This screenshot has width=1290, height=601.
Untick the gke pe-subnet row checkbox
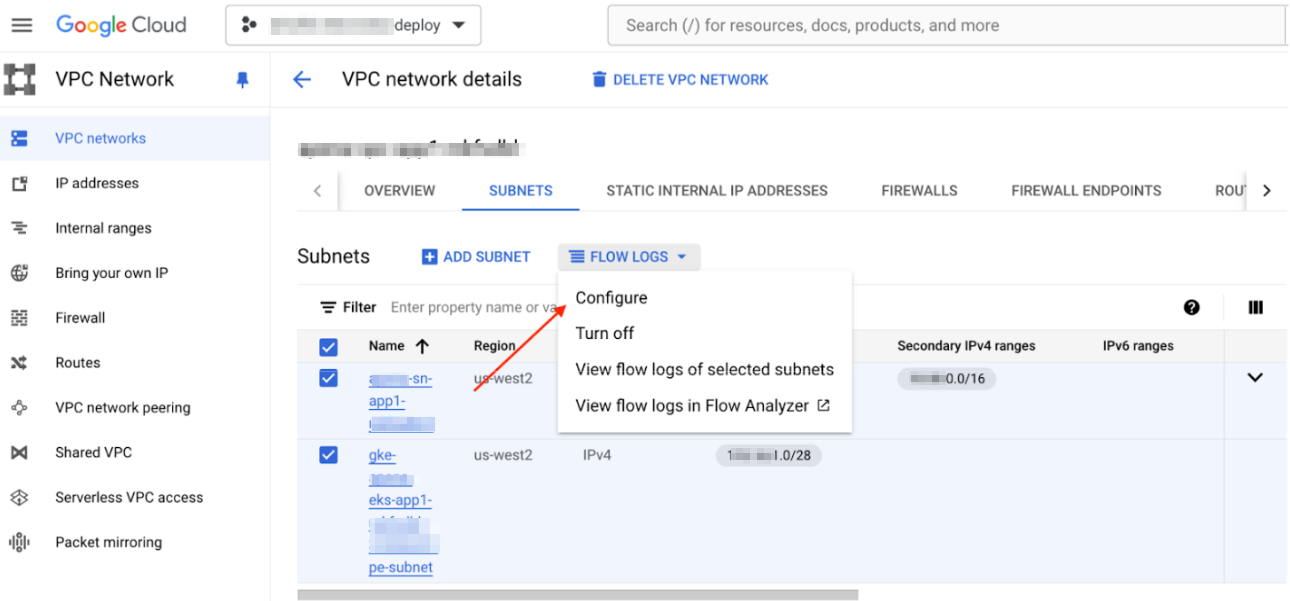tap(328, 455)
